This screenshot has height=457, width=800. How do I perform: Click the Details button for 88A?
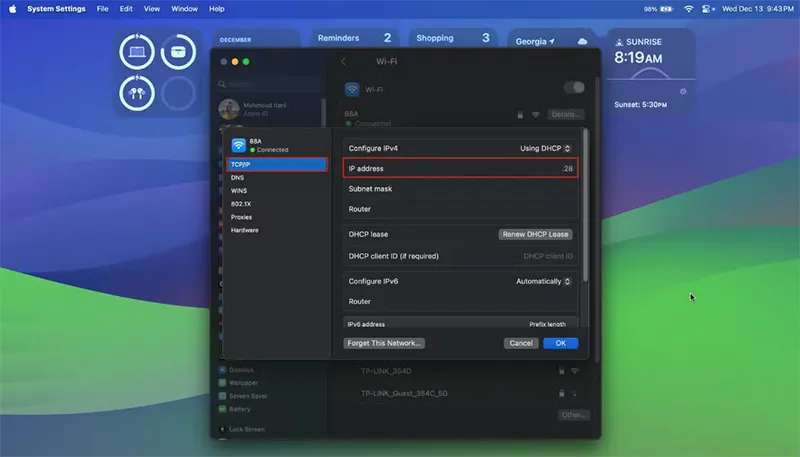[566, 114]
